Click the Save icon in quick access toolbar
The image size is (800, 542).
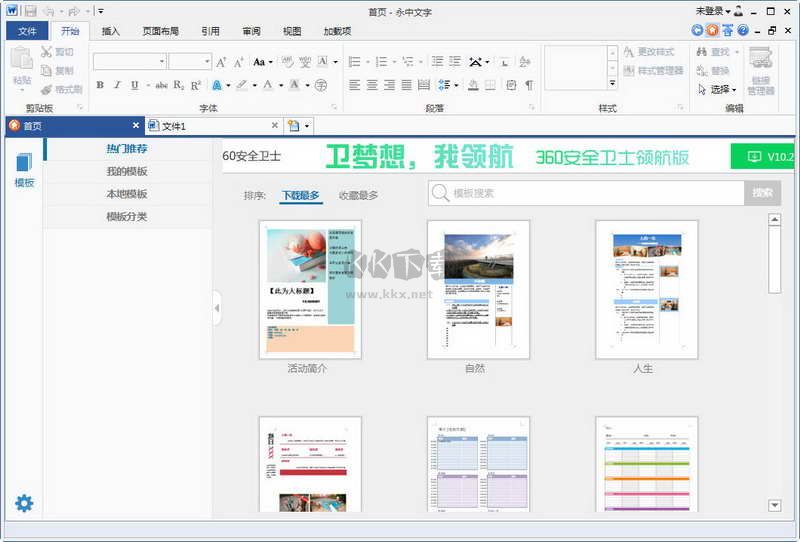[x=31, y=10]
